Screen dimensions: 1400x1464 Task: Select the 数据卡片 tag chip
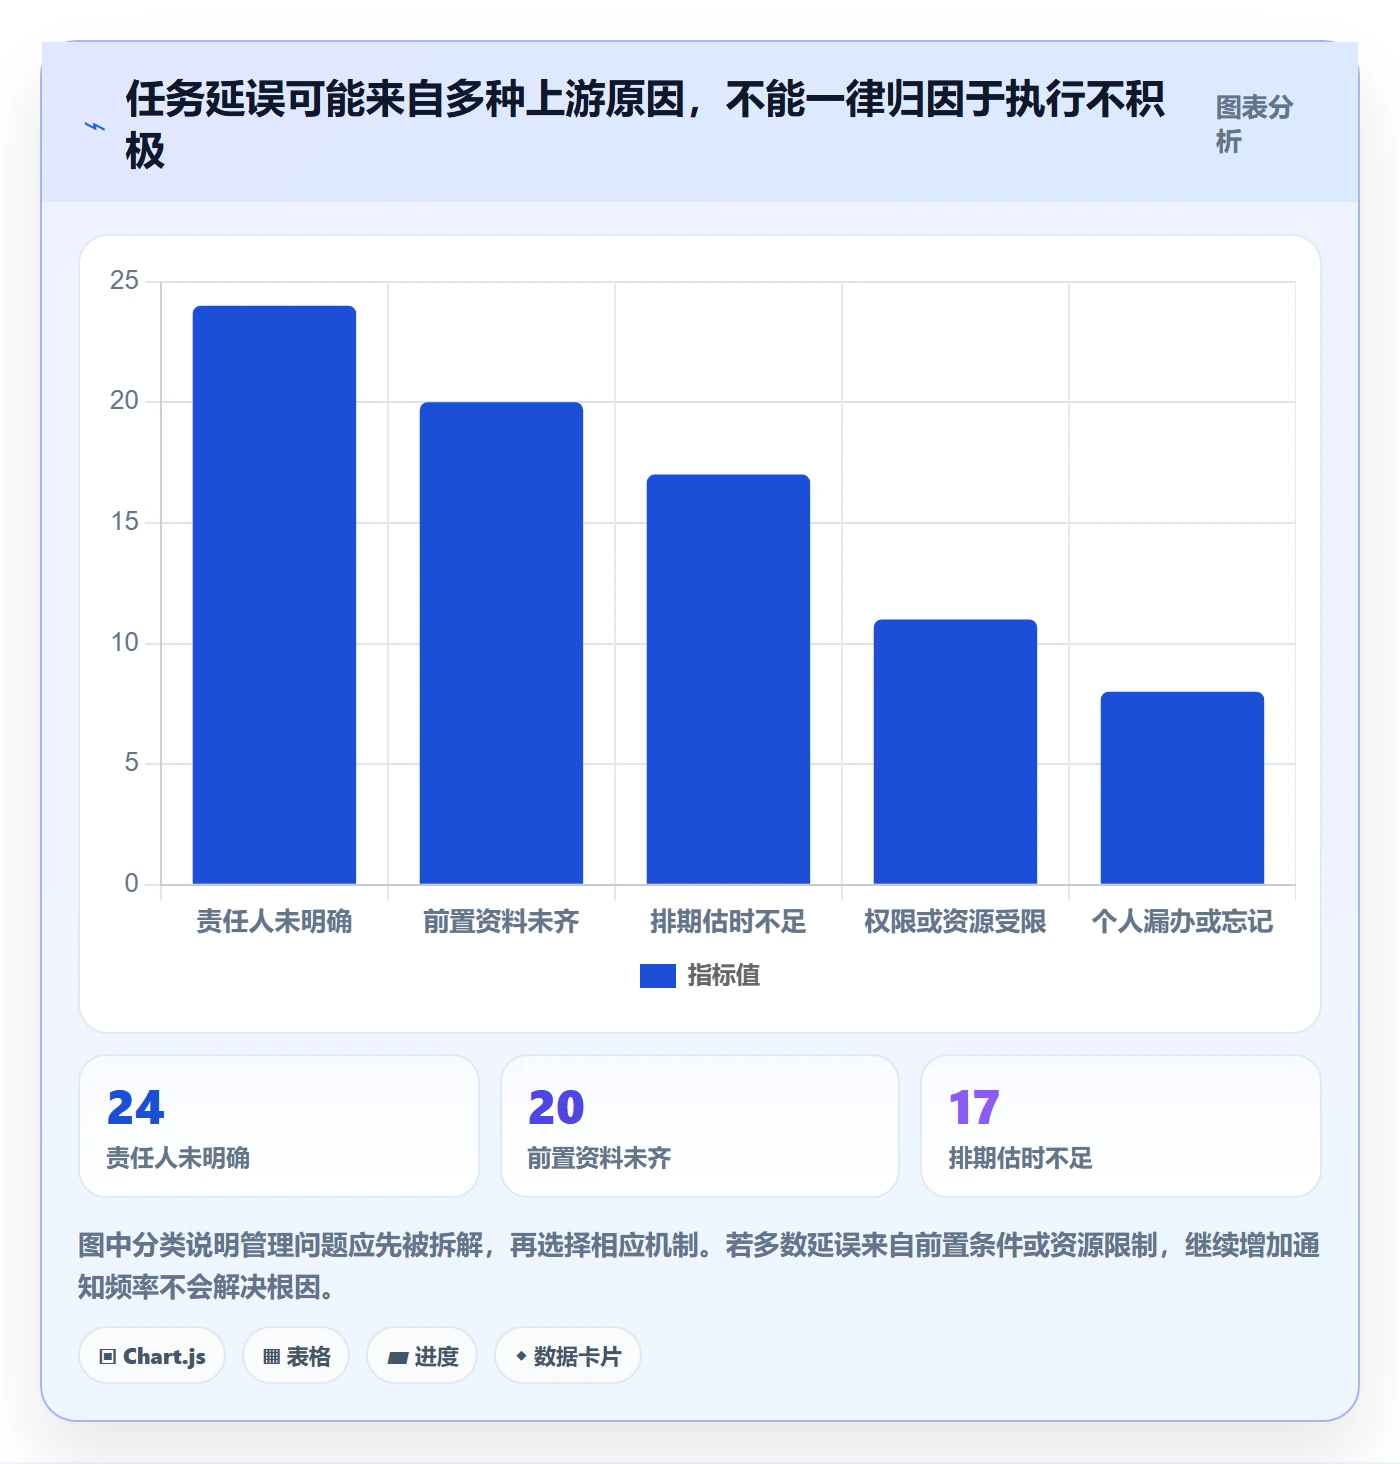tap(568, 1356)
